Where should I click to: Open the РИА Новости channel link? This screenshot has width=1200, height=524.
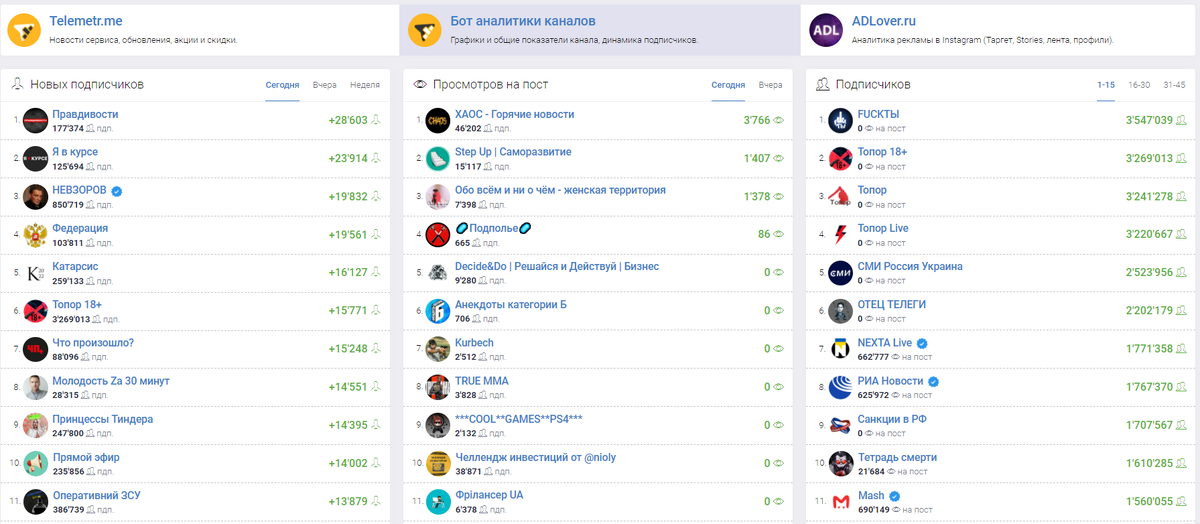point(891,381)
